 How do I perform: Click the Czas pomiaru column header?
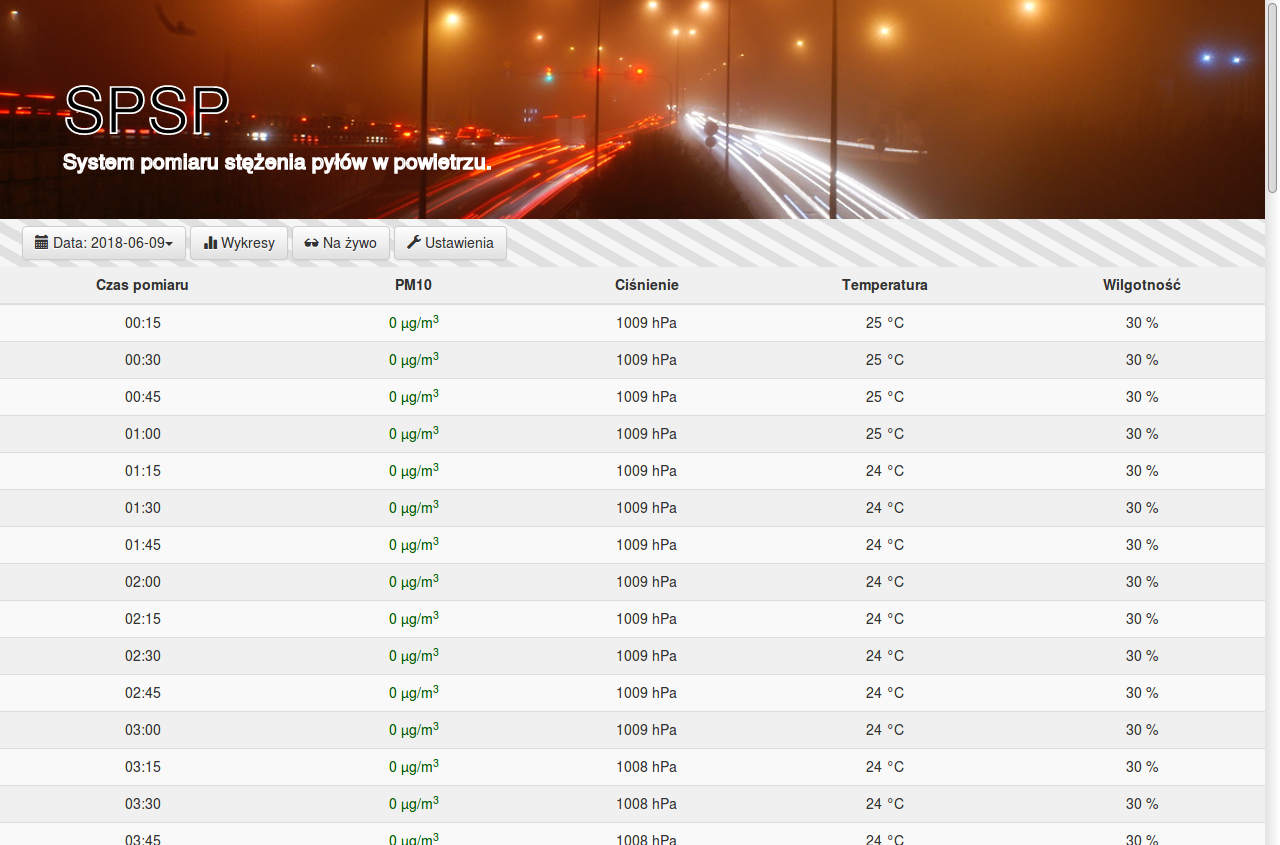[x=142, y=285]
